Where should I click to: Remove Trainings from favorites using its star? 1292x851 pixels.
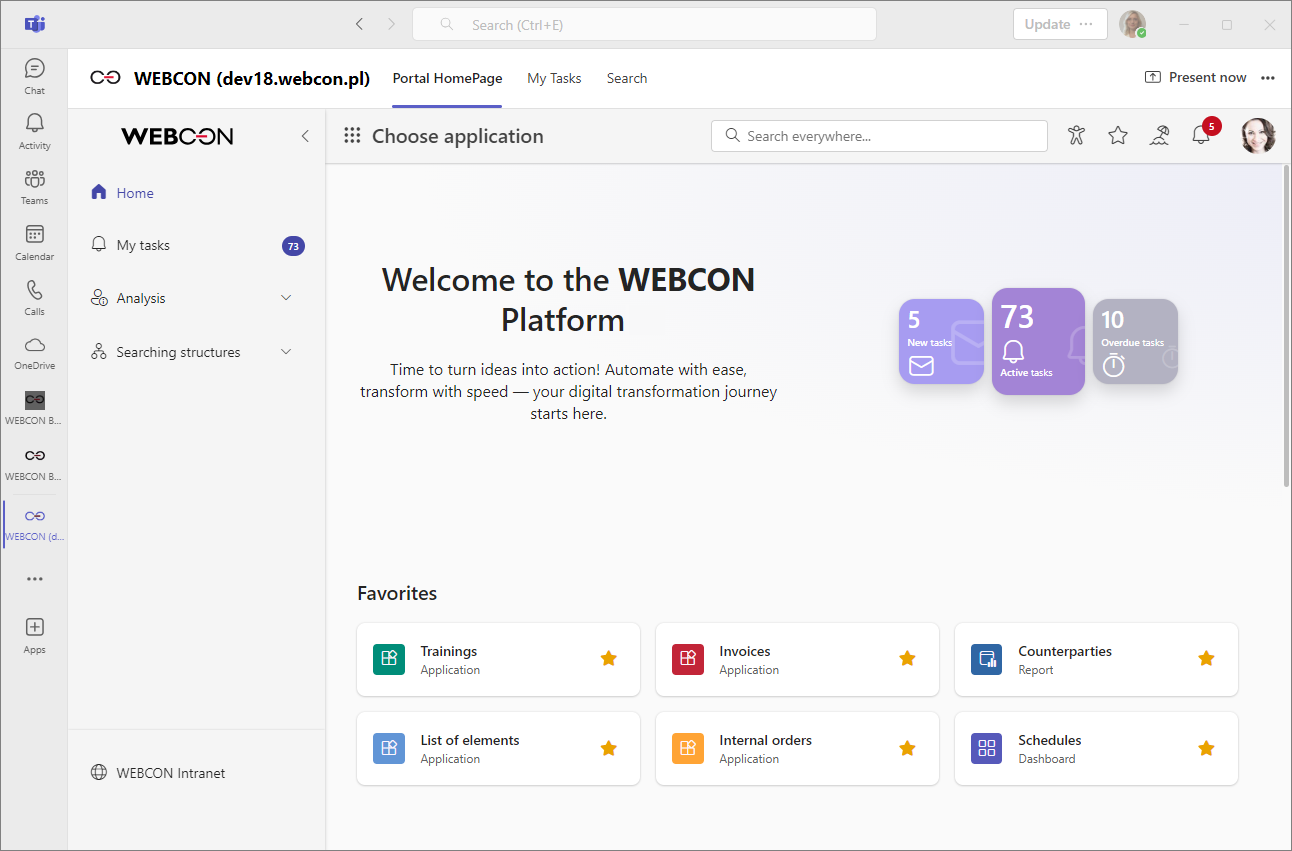coord(609,658)
